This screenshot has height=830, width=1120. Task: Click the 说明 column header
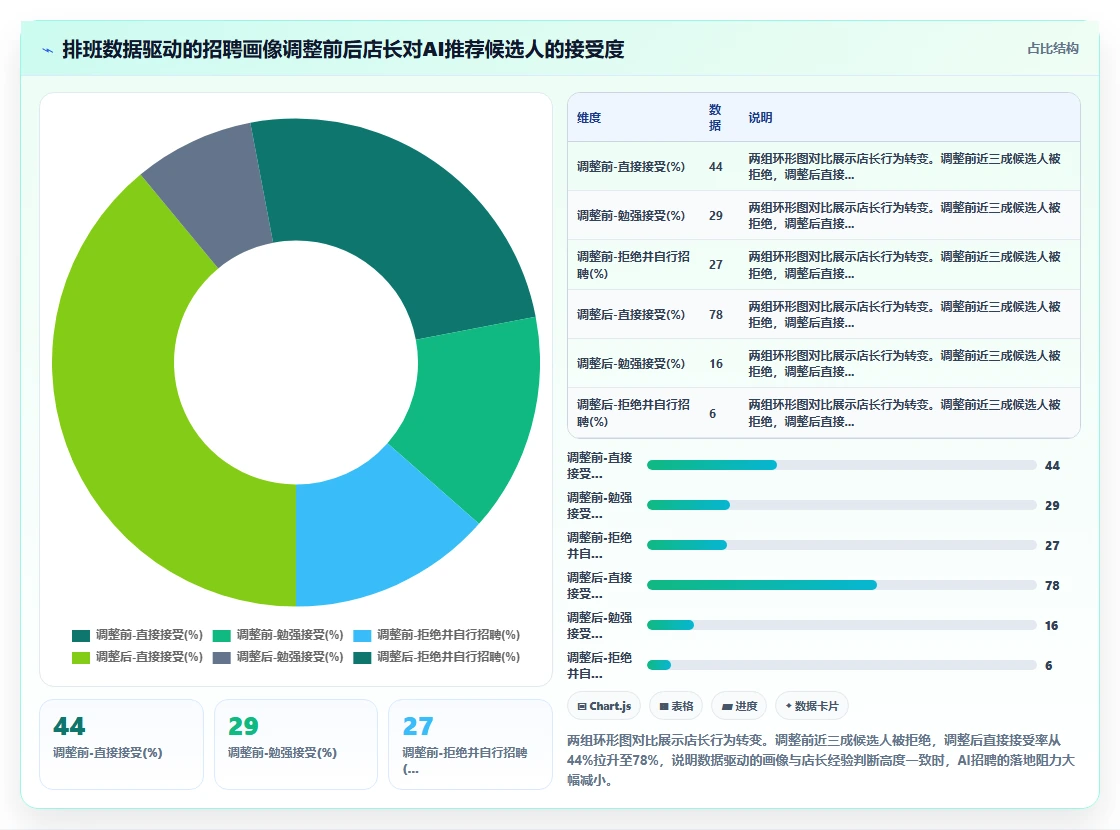760,118
